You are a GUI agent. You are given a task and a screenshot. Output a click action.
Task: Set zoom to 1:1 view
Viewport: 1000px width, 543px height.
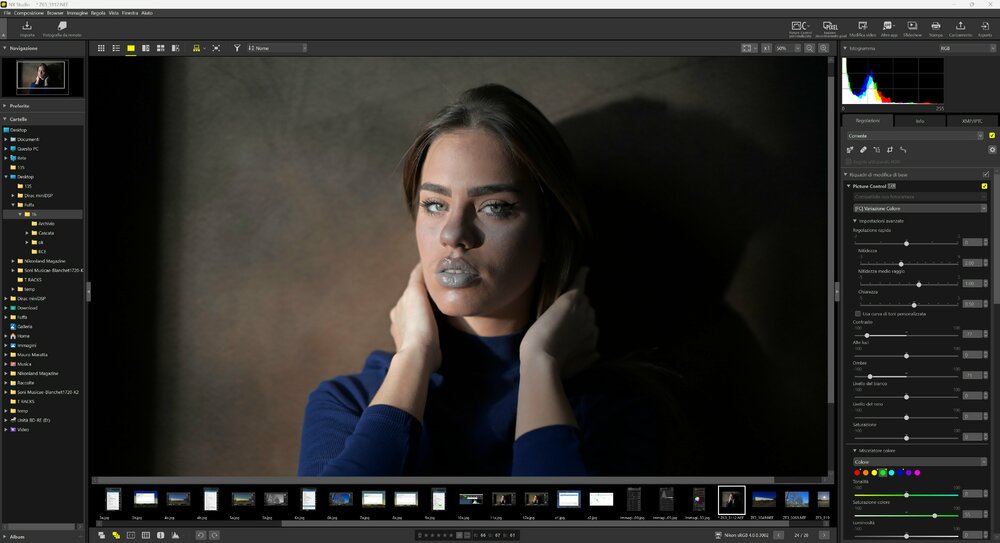click(766, 48)
